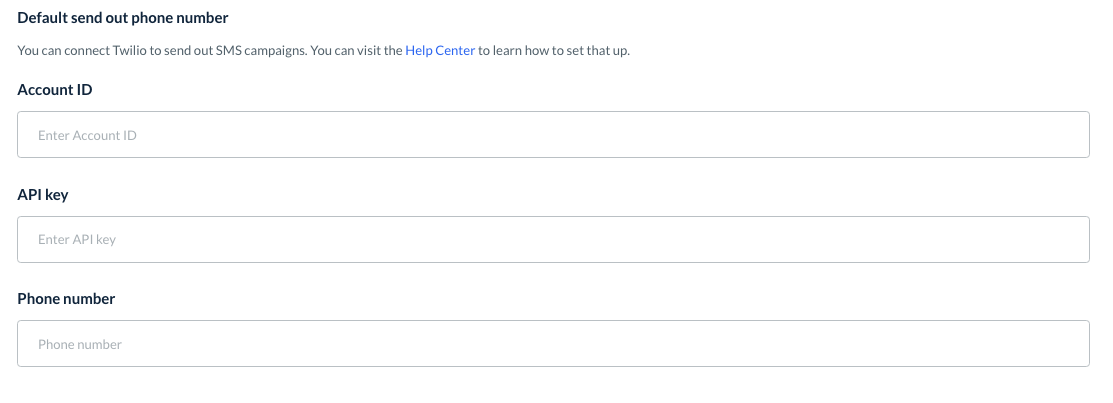Click "to learn how to set that up" text

pos(553,50)
